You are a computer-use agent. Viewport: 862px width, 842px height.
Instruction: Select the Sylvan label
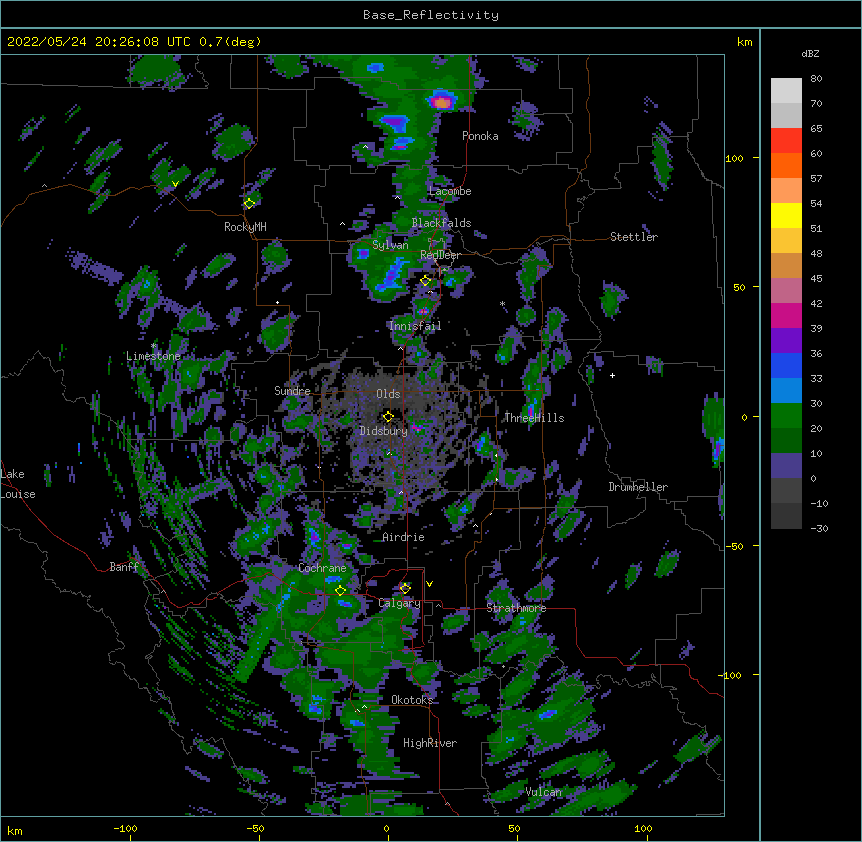tap(390, 245)
